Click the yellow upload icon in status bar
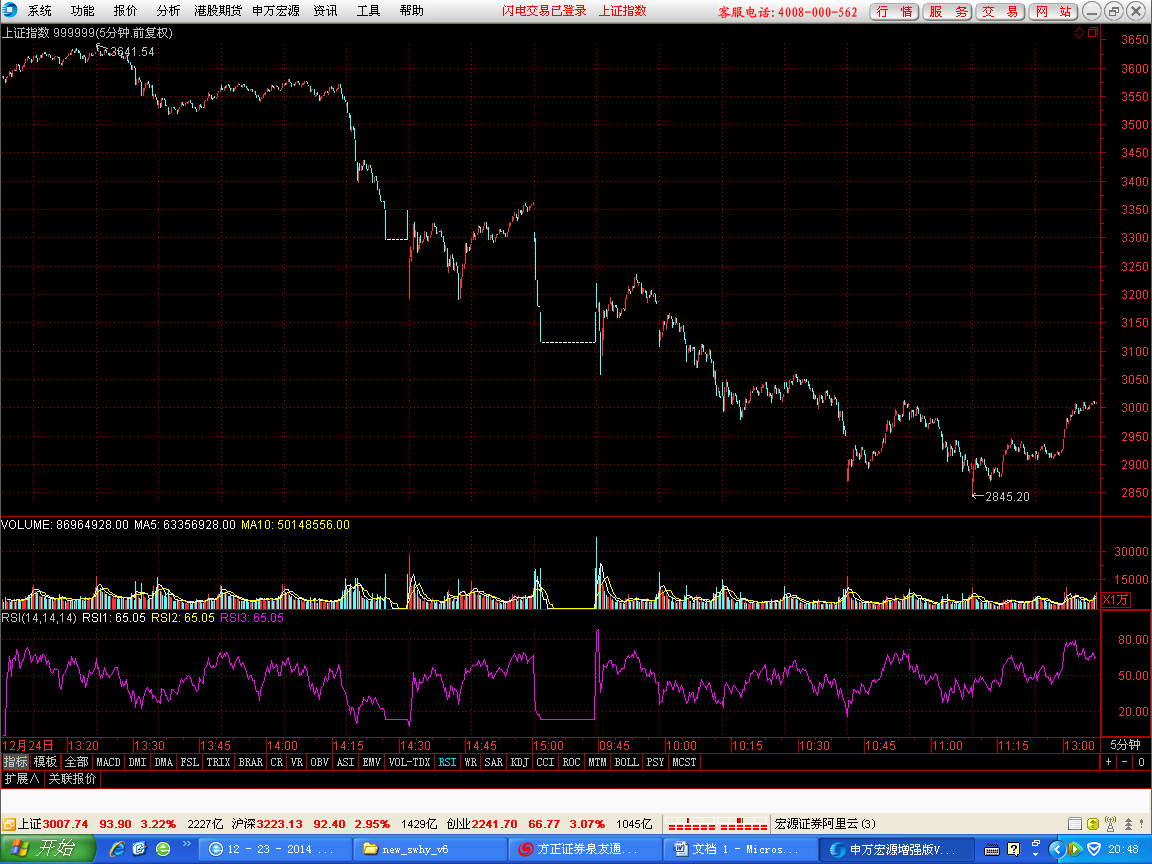Image resolution: width=1152 pixels, height=864 pixels. (x=1092, y=824)
